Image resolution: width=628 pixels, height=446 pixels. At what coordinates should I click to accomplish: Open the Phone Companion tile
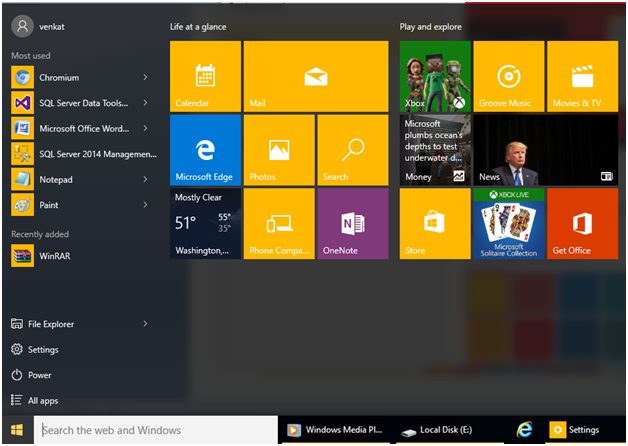tap(279, 223)
